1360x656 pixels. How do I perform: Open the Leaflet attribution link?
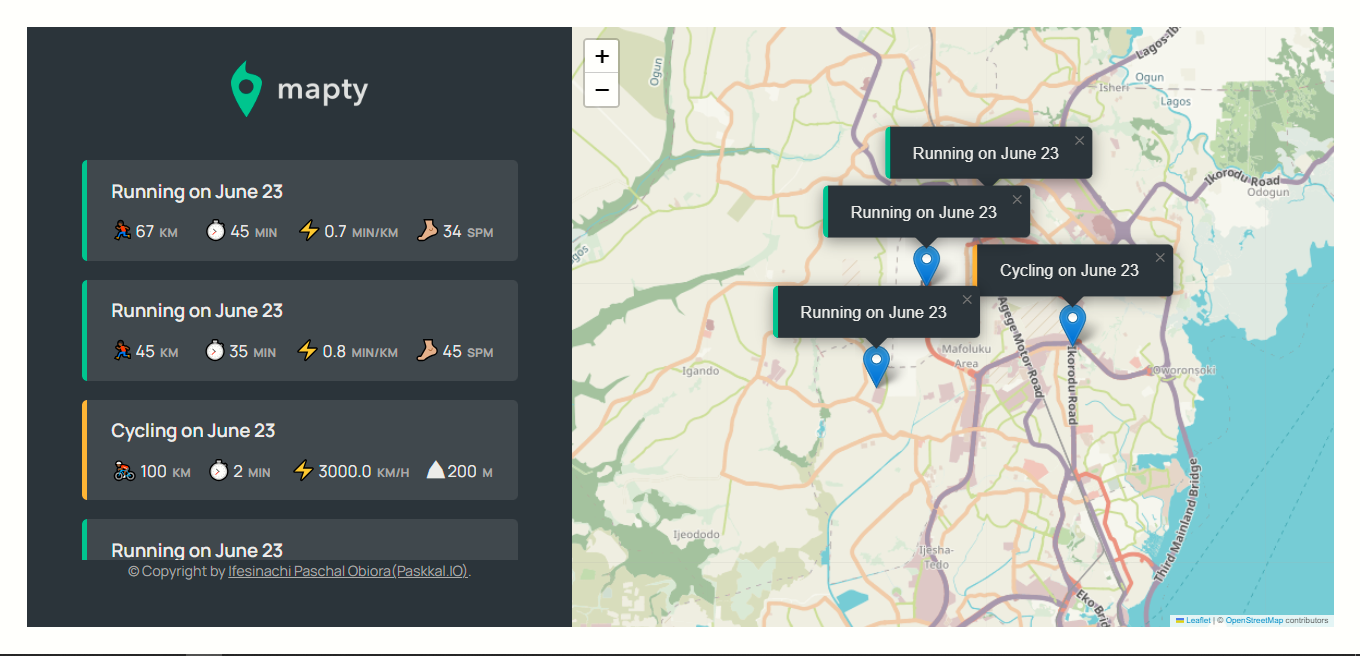click(x=1197, y=621)
